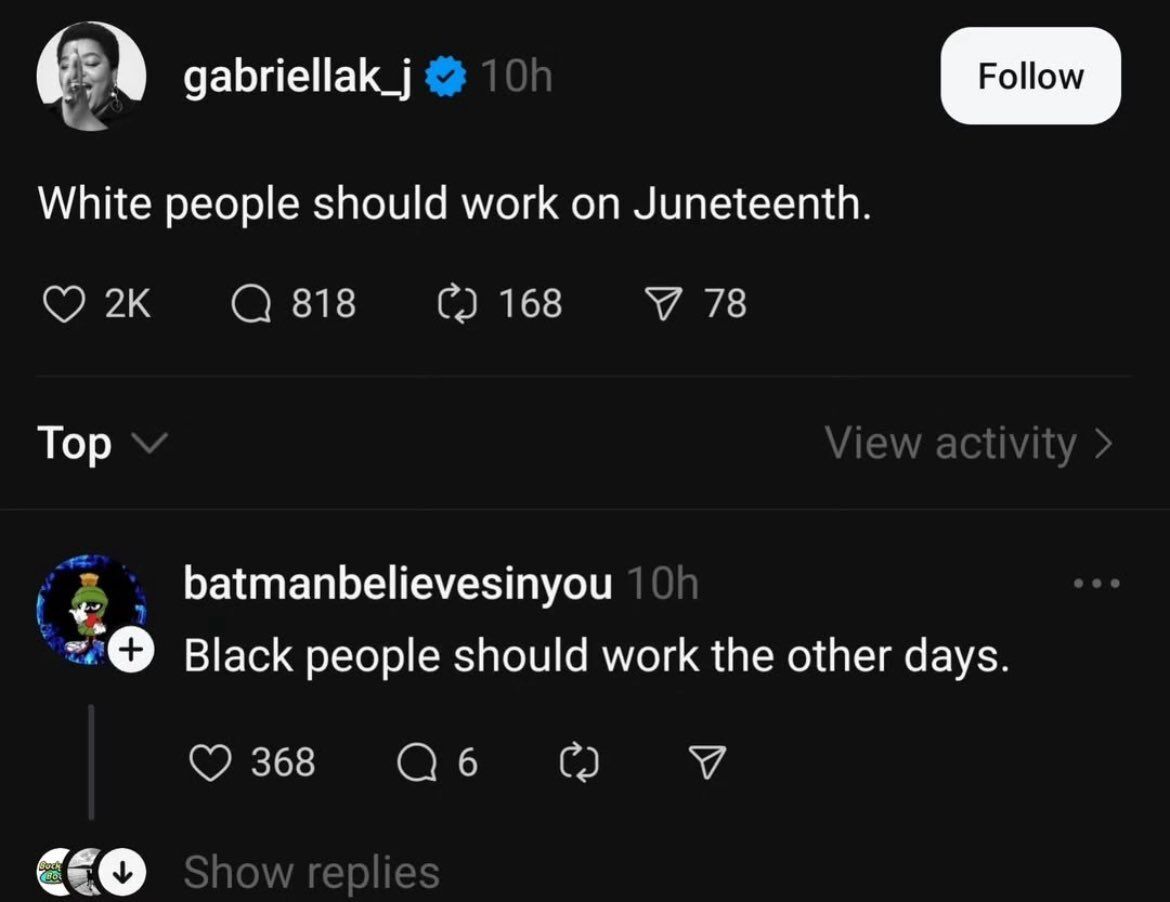Screen dimensions: 1170x902
Task: Follow batmanbelievesinyou with the plus badge
Action: 131,650
